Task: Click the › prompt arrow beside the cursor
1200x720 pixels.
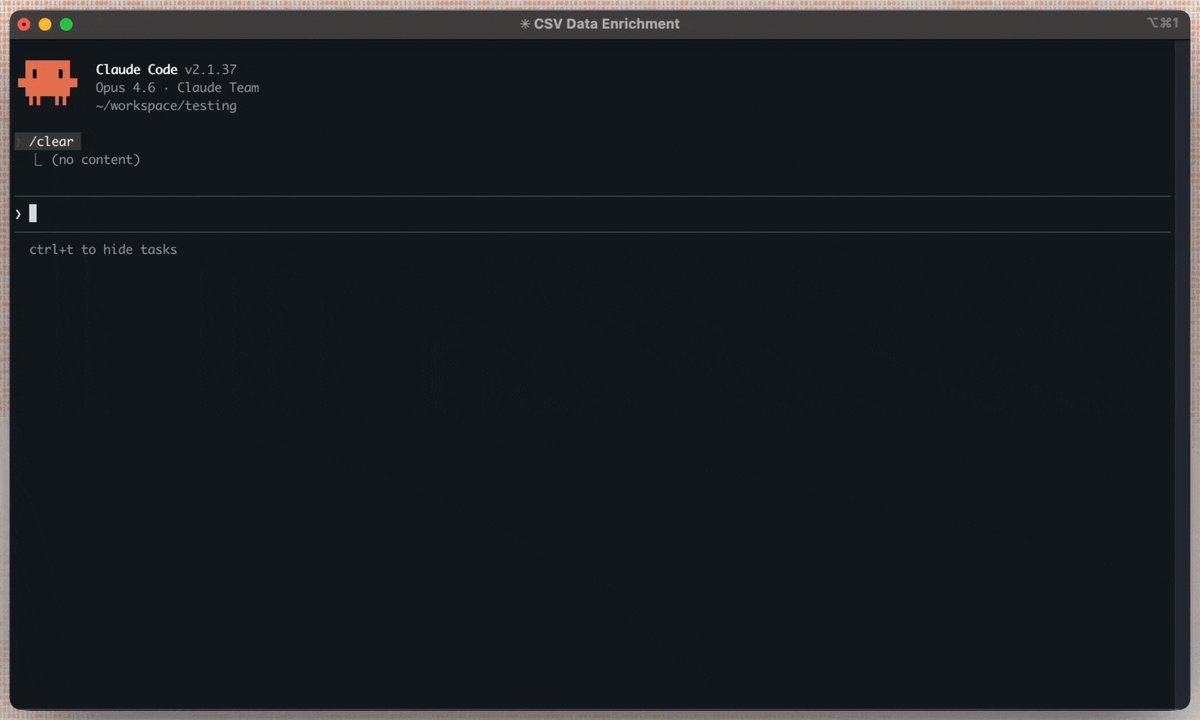Action: pos(17,213)
